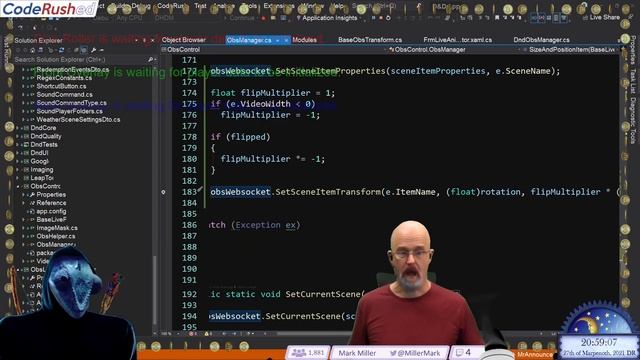This screenshot has width=640, height=360.
Task: Select RegexConstants.cs in Solution Explorer
Action: [64, 78]
